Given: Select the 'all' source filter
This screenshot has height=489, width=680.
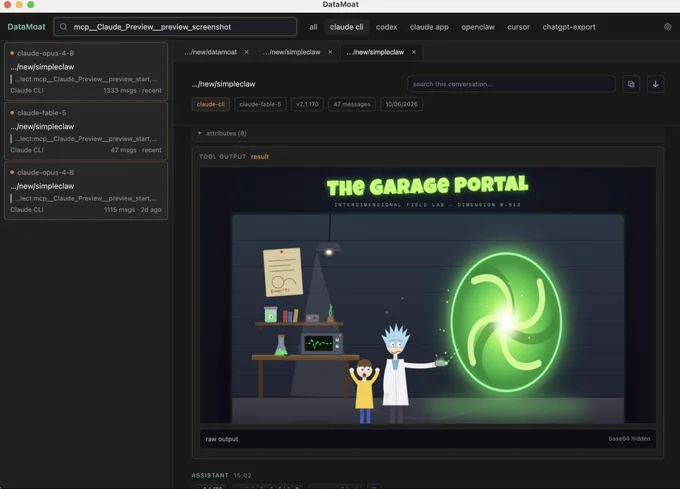Looking at the screenshot, I should pos(313,27).
